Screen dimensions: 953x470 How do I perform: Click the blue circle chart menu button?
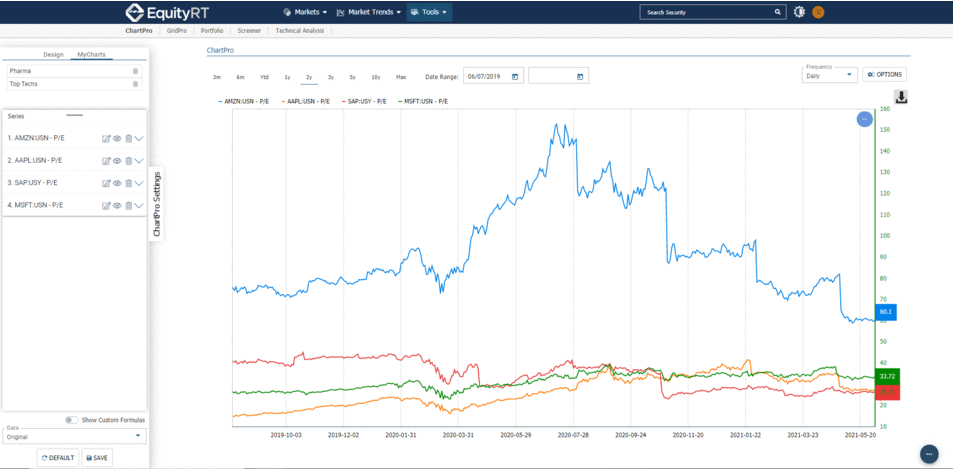tap(864, 119)
